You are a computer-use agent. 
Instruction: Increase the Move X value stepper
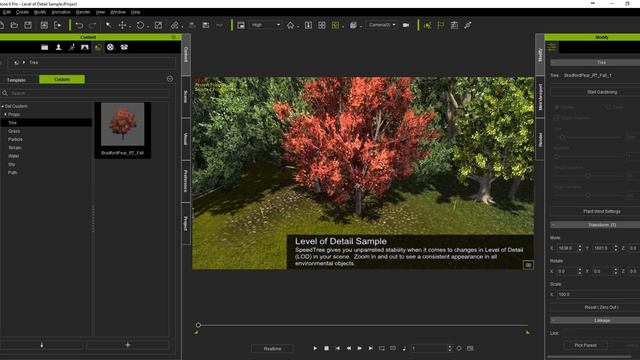click(580, 246)
